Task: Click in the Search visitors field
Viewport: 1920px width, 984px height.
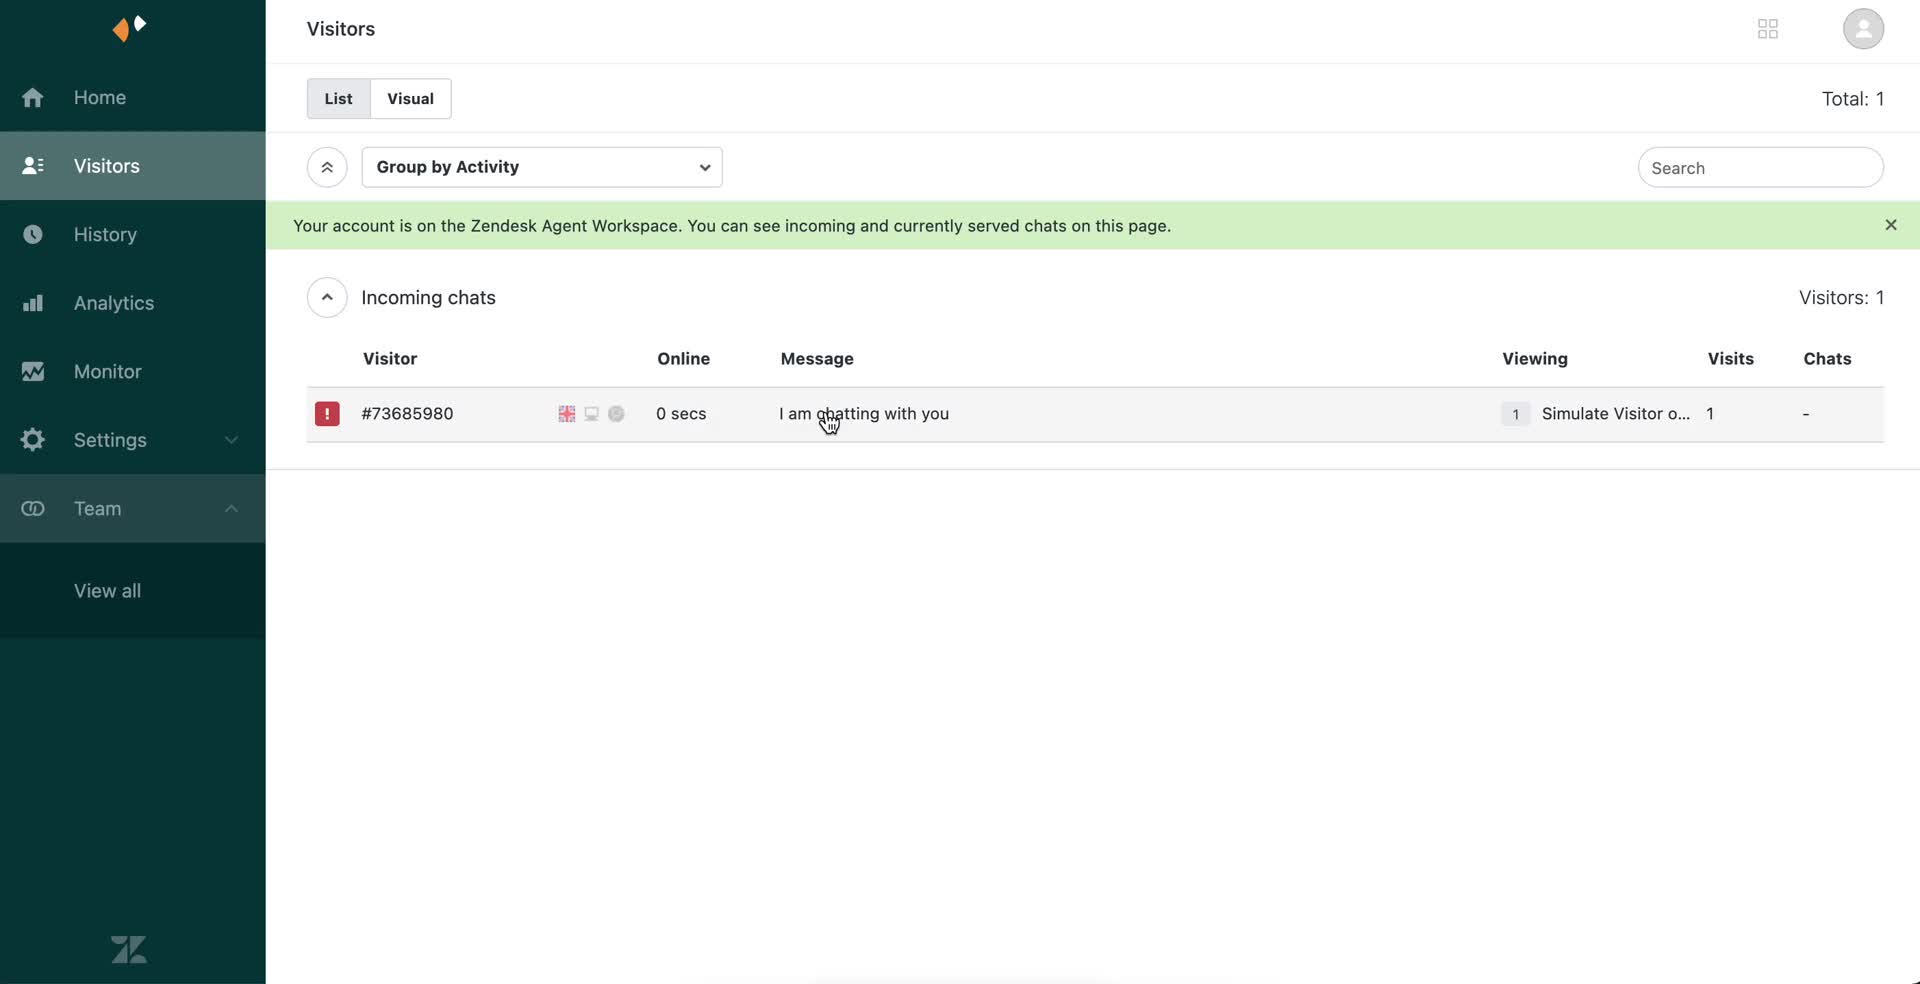Action: click(1760, 168)
